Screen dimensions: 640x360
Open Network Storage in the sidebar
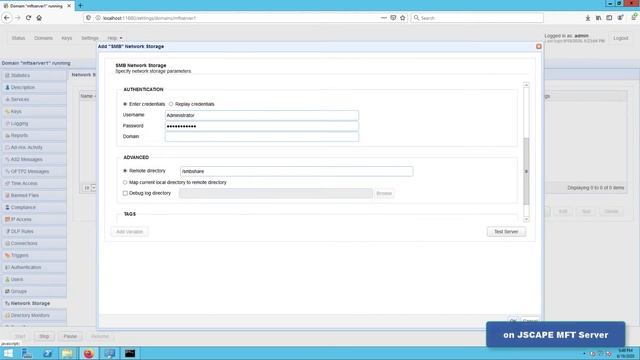[33, 304]
